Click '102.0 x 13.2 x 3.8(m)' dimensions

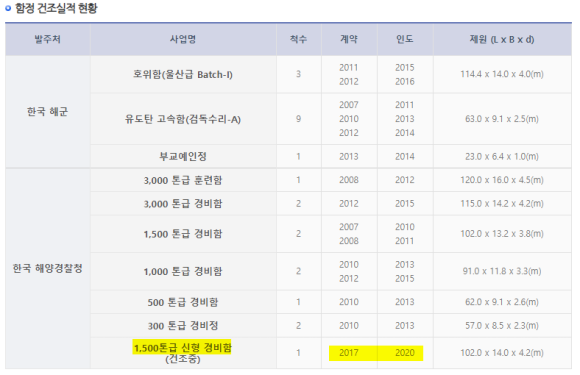tap(502, 234)
